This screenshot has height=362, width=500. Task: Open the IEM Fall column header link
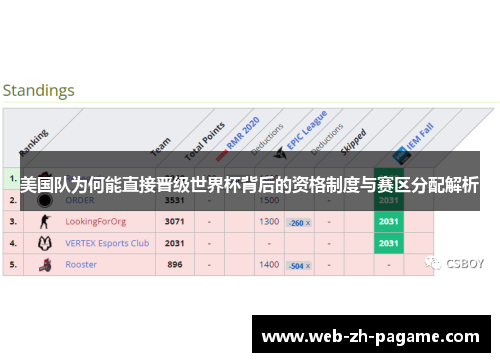(x=420, y=136)
